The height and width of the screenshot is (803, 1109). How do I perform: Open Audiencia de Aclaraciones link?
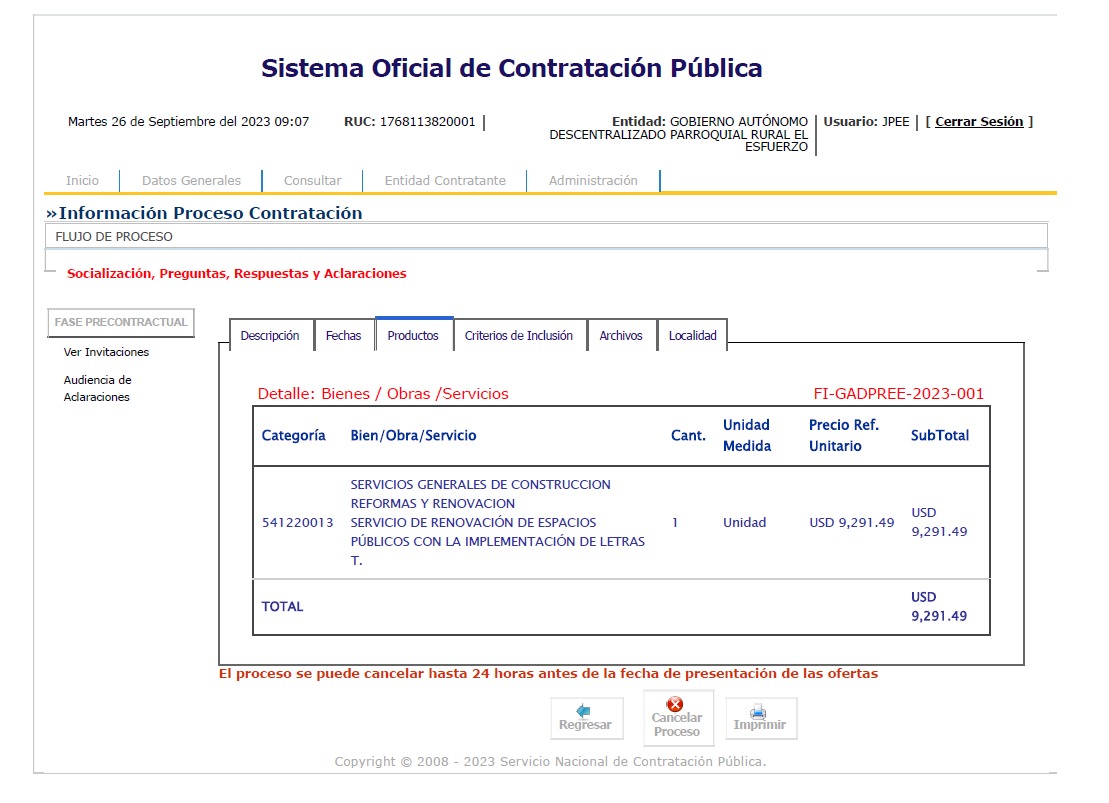(97, 388)
